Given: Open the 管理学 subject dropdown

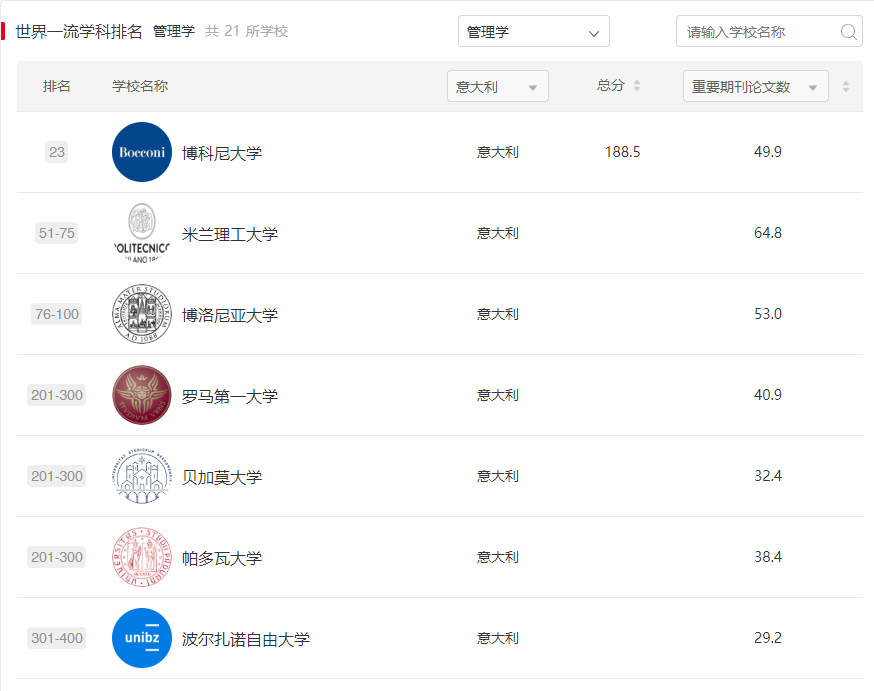Looking at the screenshot, I should [533, 31].
